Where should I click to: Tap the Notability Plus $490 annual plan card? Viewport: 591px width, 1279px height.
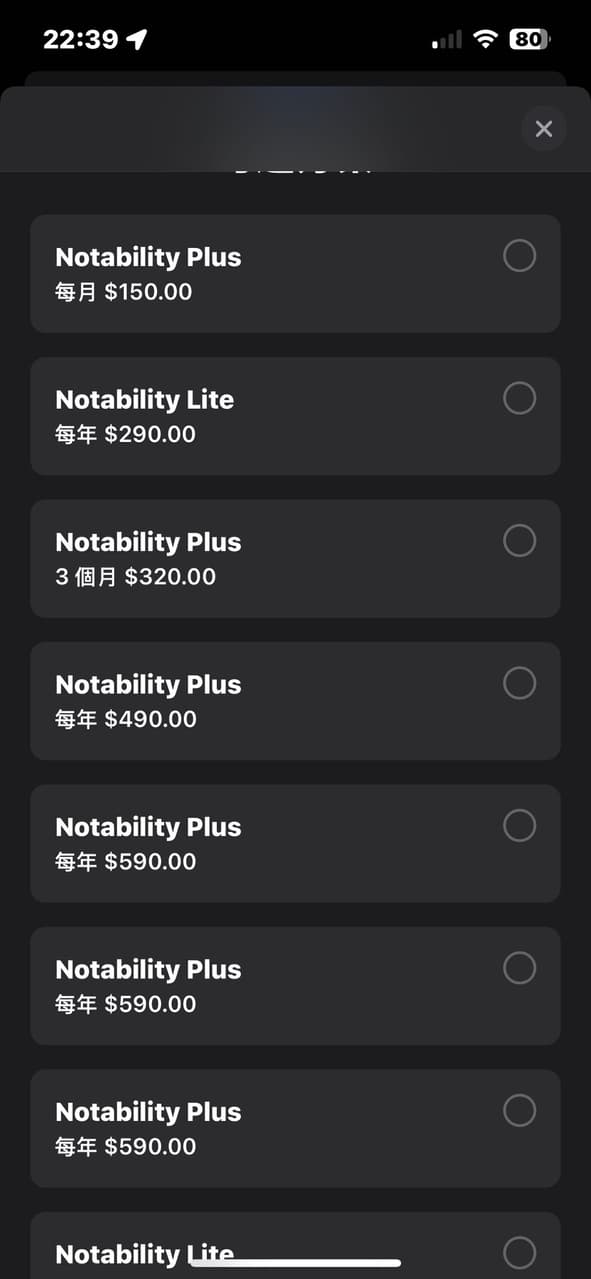(295, 699)
